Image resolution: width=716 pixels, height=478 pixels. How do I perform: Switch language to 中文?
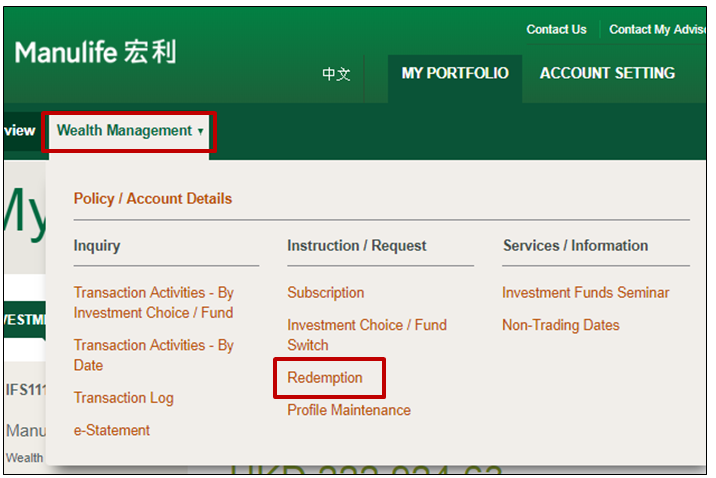336,74
